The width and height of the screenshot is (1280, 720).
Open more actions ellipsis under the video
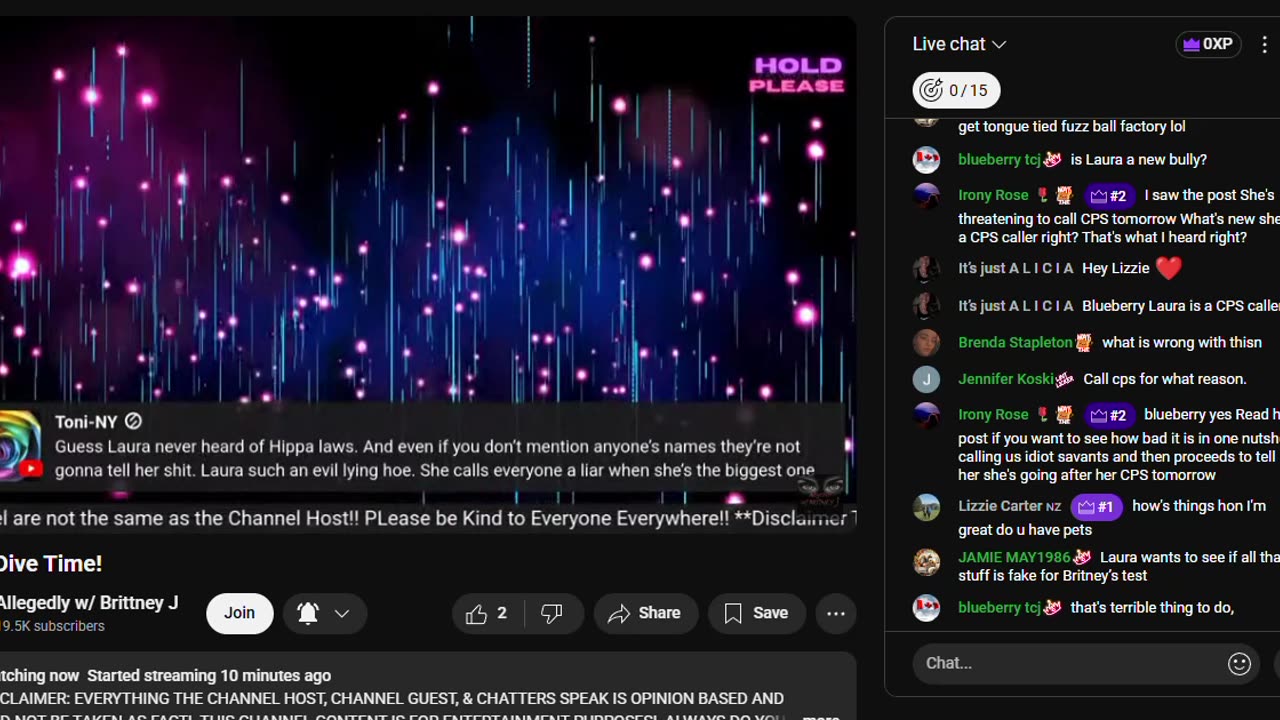click(836, 614)
